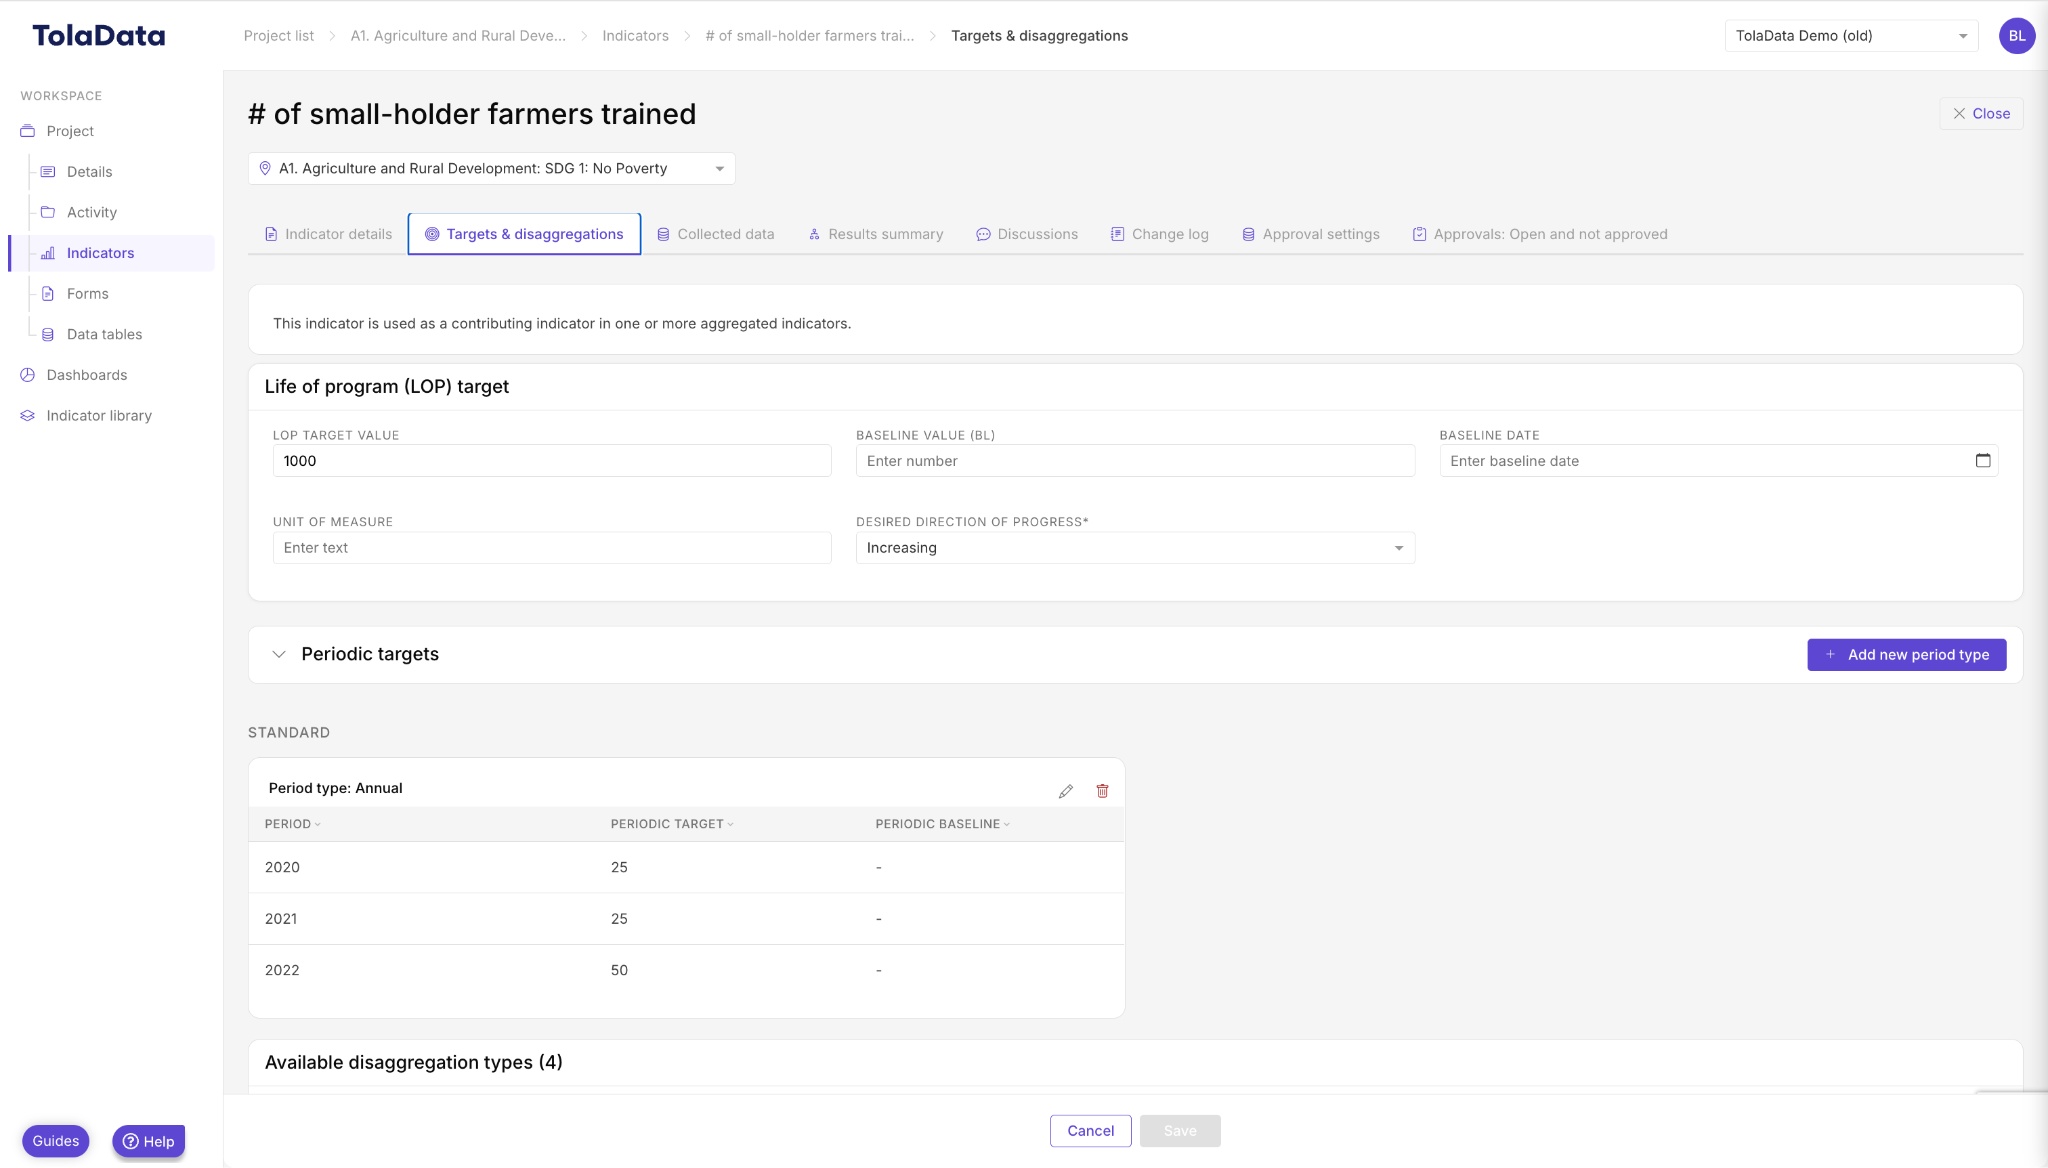Open Data tables in the sidebar
2048x1168 pixels.
click(104, 334)
